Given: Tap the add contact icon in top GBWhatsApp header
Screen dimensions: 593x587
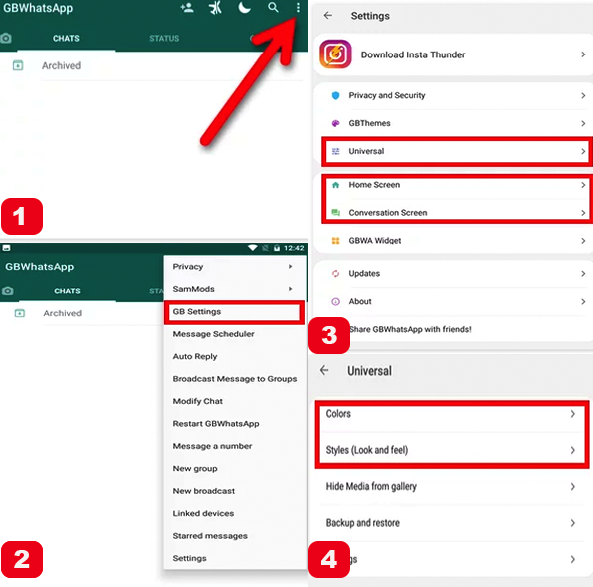Looking at the screenshot, I should (x=187, y=8).
